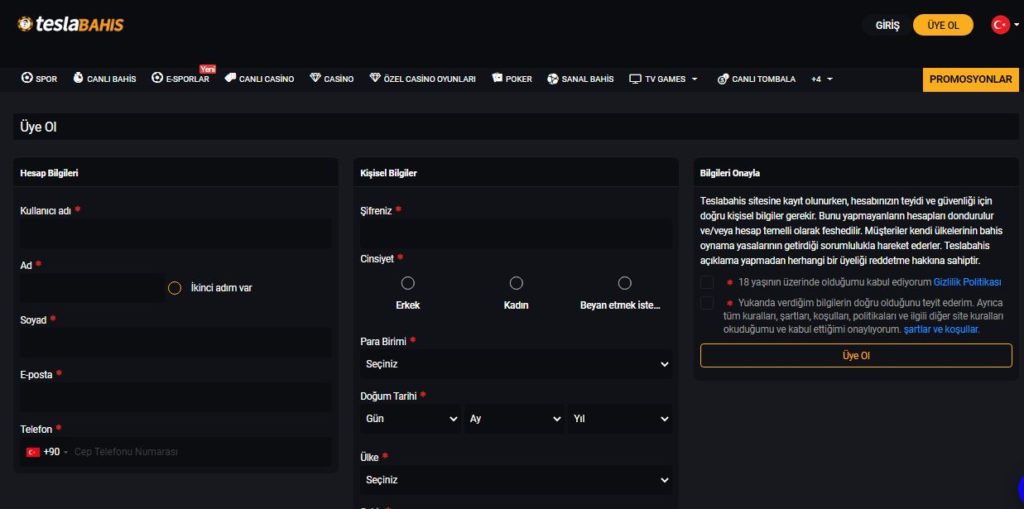Click the CANLI TOMBALA menu label
Viewport: 1024px width, 509px height.
click(763, 79)
